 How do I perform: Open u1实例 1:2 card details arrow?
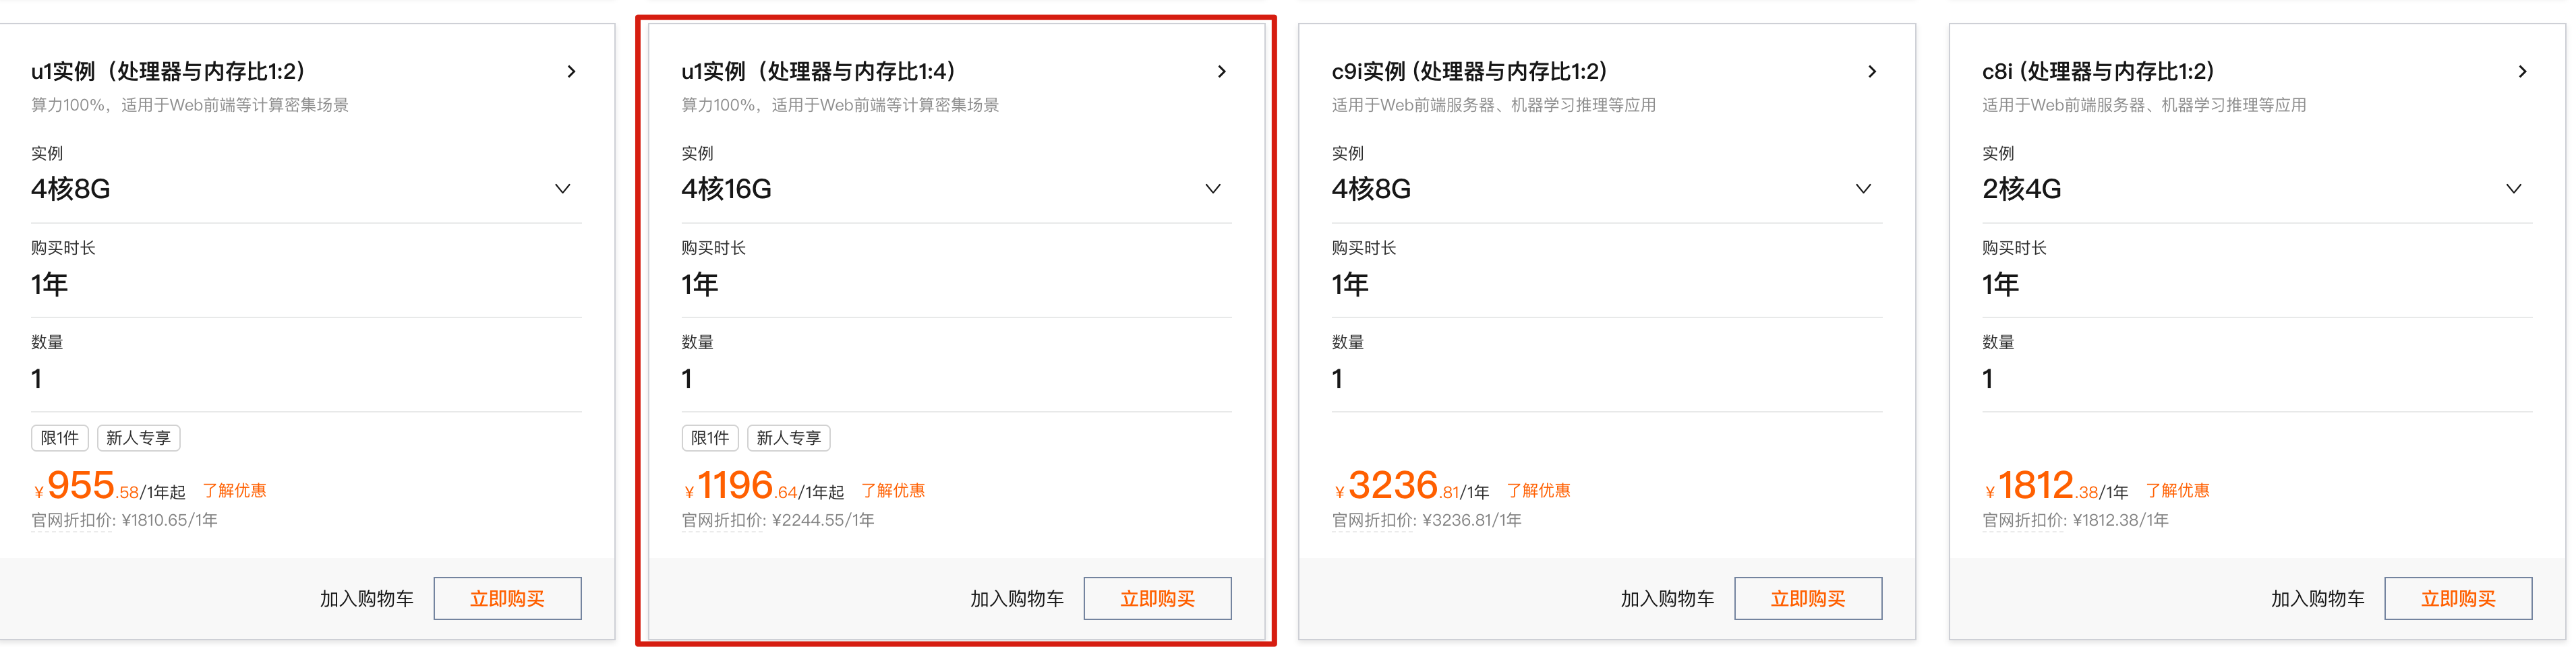click(571, 72)
